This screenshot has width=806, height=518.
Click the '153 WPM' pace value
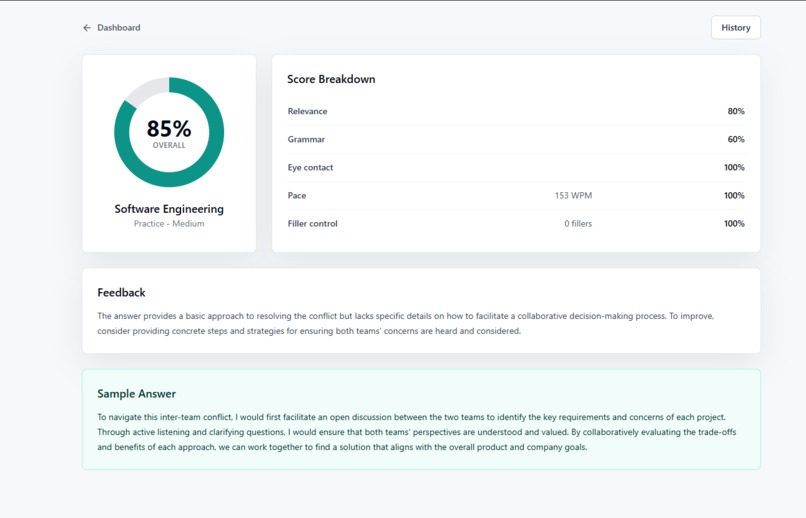[573, 196]
